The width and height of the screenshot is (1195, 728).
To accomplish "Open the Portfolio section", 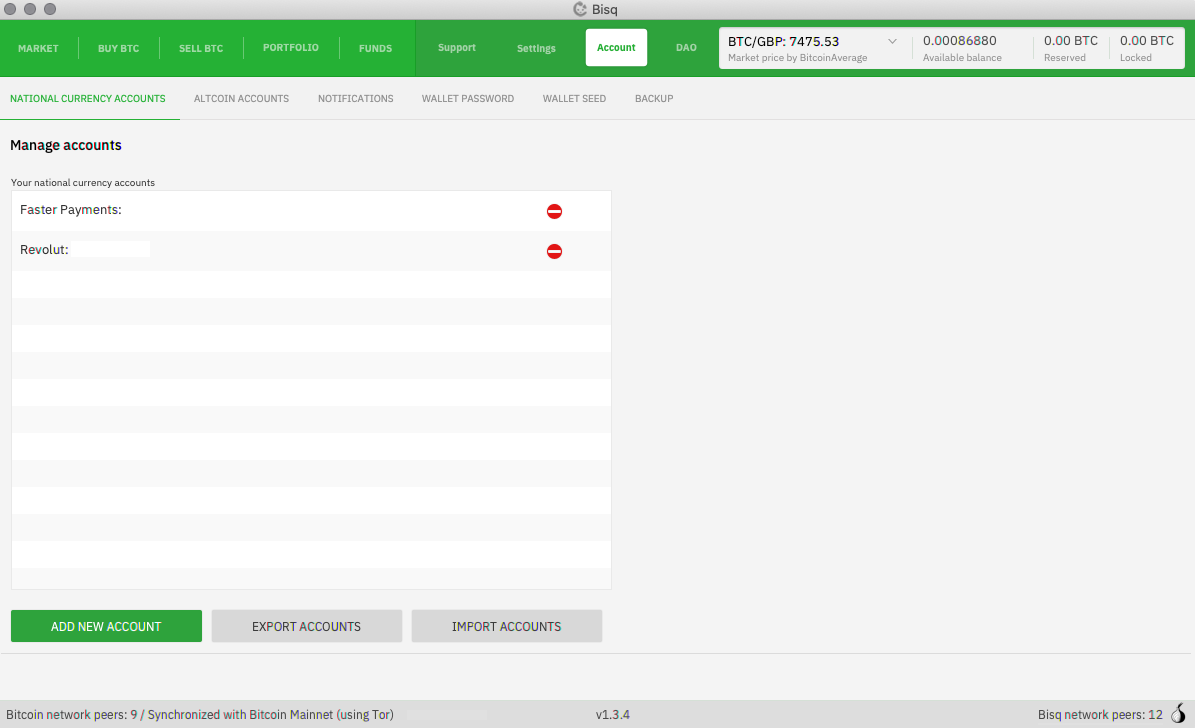I will 290,47.
